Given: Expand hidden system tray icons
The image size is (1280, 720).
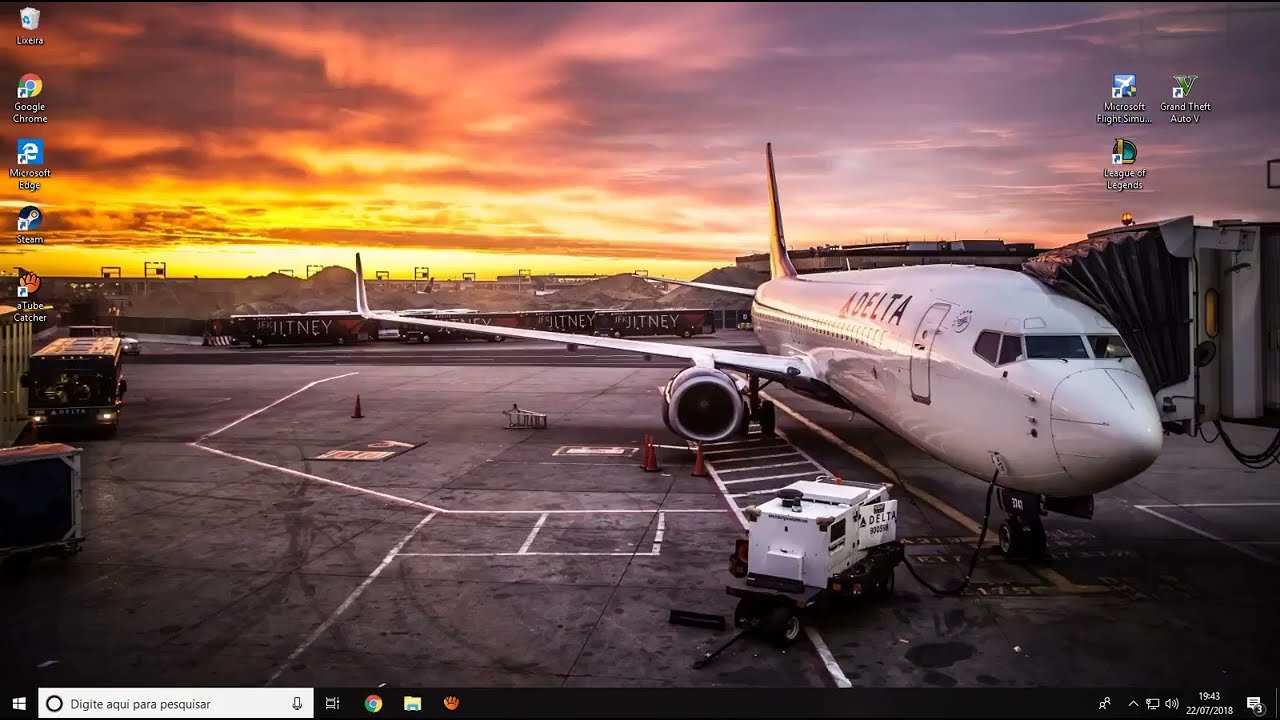Looking at the screenshot, I should click(1133, 704).
